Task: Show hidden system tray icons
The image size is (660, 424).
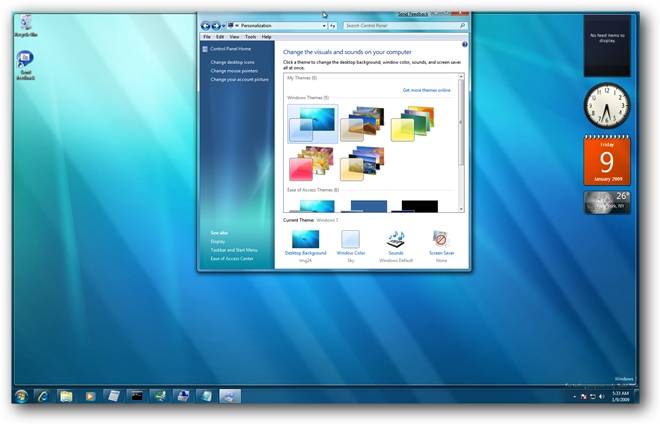Action: [x=574, y=397]
